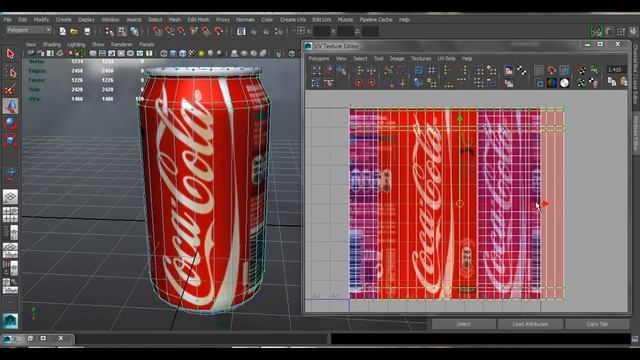The height and width of the screenshot is (360, 640).
Task: Toggle Make live surface magnet
Action: (219, 31)
